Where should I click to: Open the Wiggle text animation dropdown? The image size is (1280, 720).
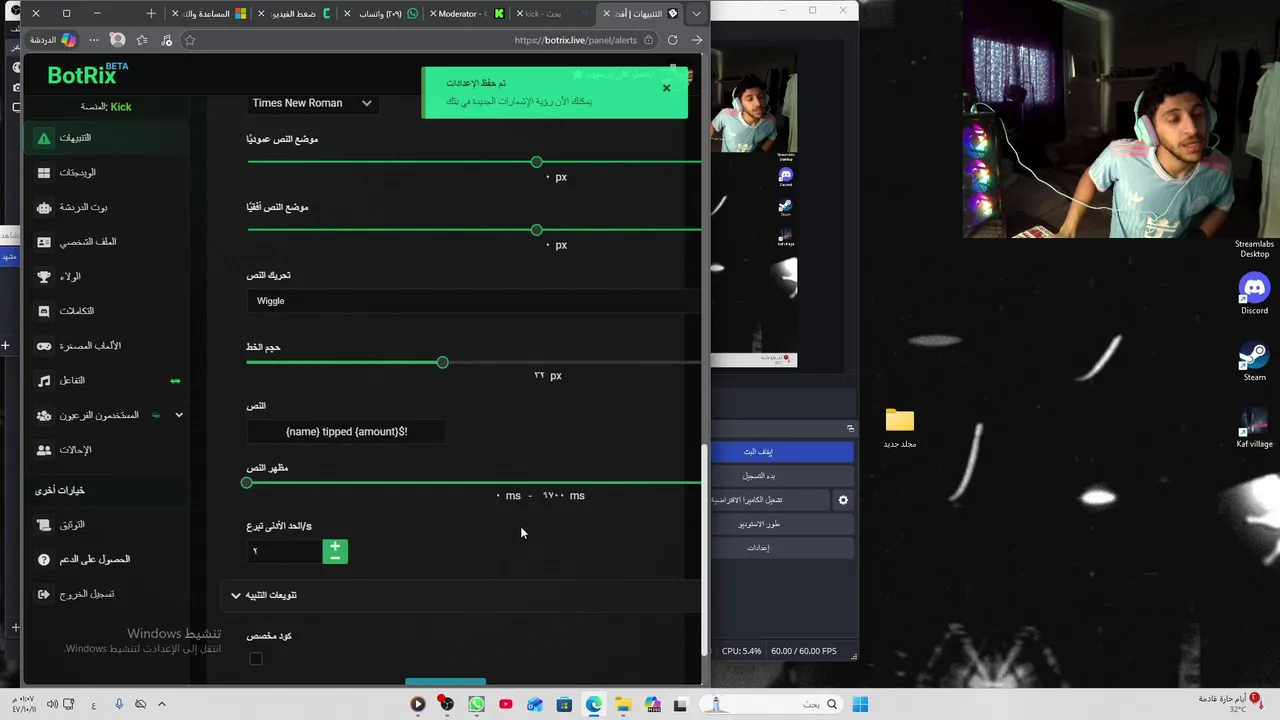click(474, 301)
